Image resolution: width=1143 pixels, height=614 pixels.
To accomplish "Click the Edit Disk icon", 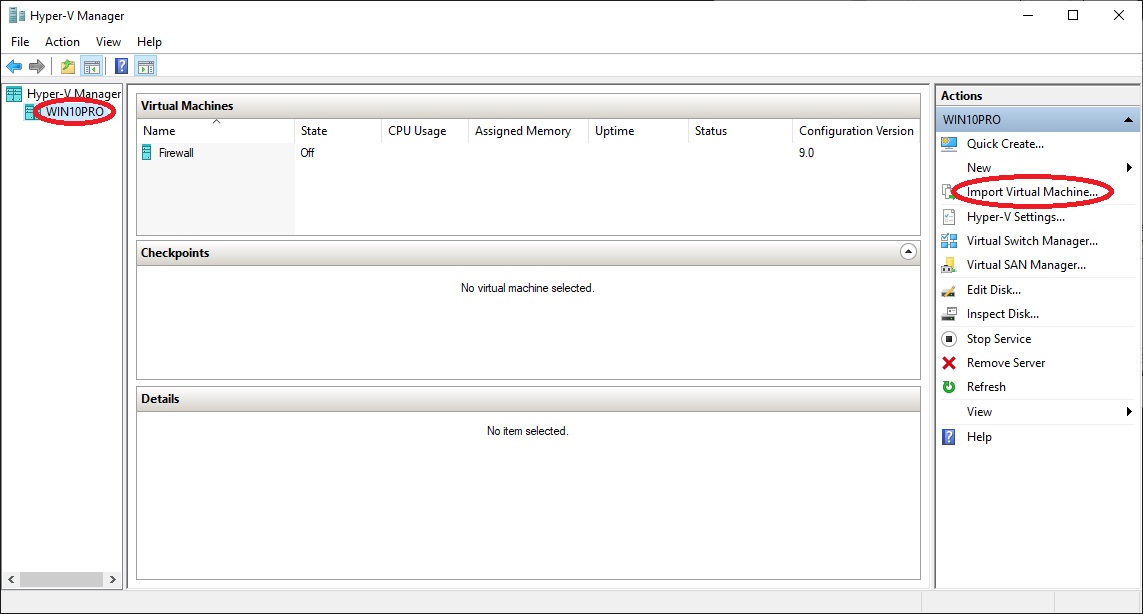I will point(949,290).
